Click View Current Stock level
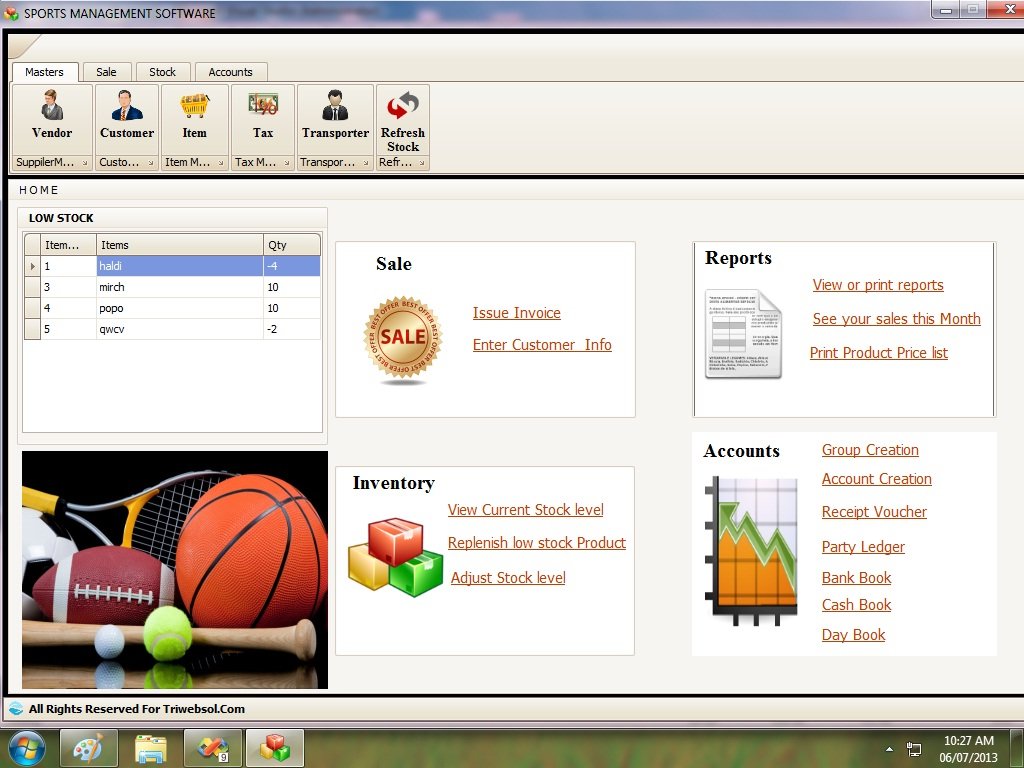1024x768 pixels. point(525,510)
